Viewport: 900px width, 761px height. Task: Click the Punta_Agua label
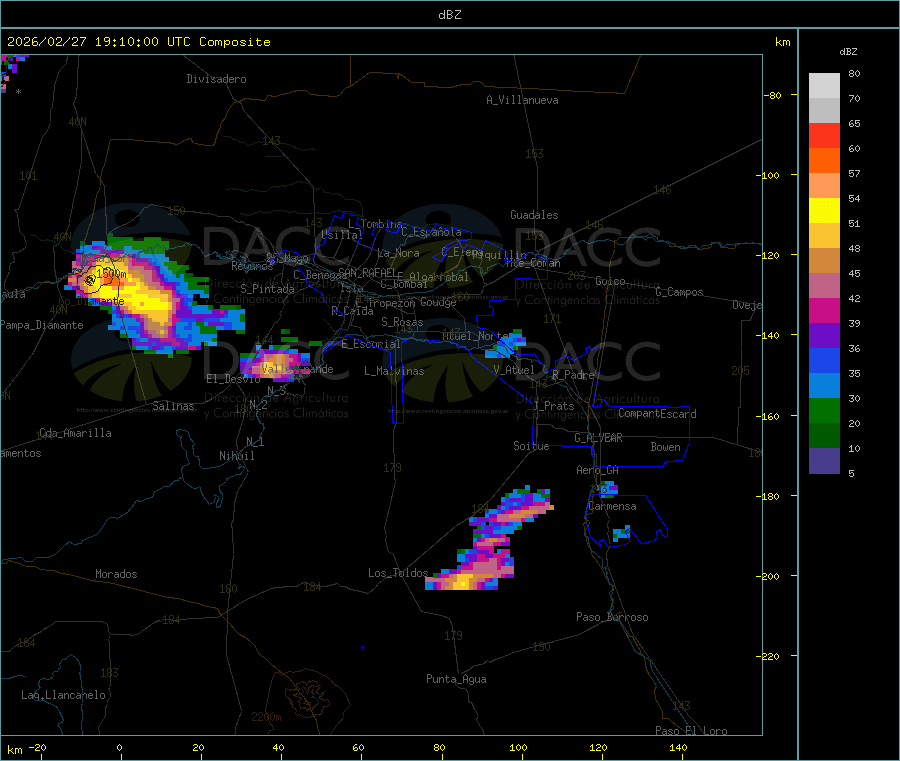tap(456, 679)
